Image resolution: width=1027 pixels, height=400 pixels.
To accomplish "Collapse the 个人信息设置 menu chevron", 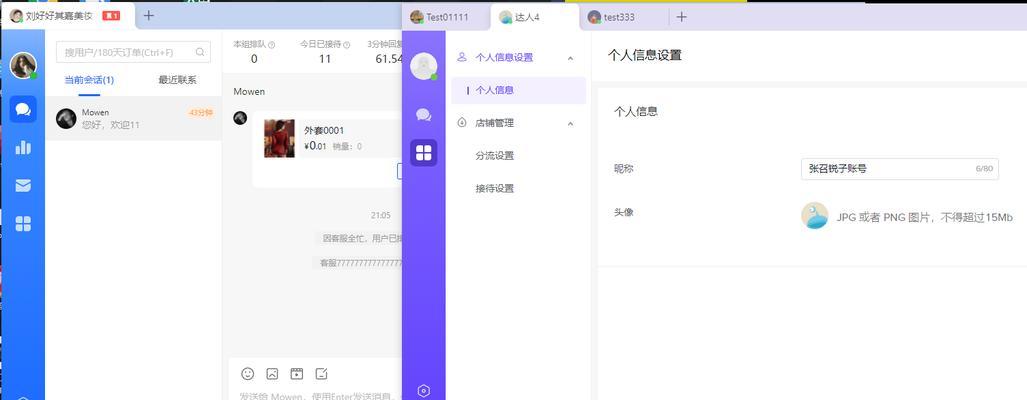I will (570, 58).
